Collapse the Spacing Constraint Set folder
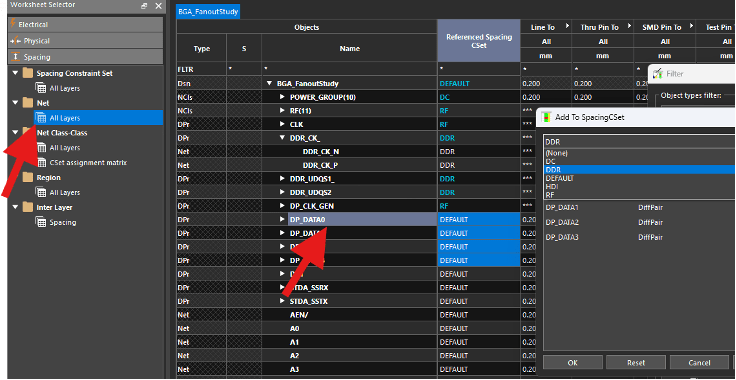This screenshot has width=736, height=380. click(x=15, y=74)
